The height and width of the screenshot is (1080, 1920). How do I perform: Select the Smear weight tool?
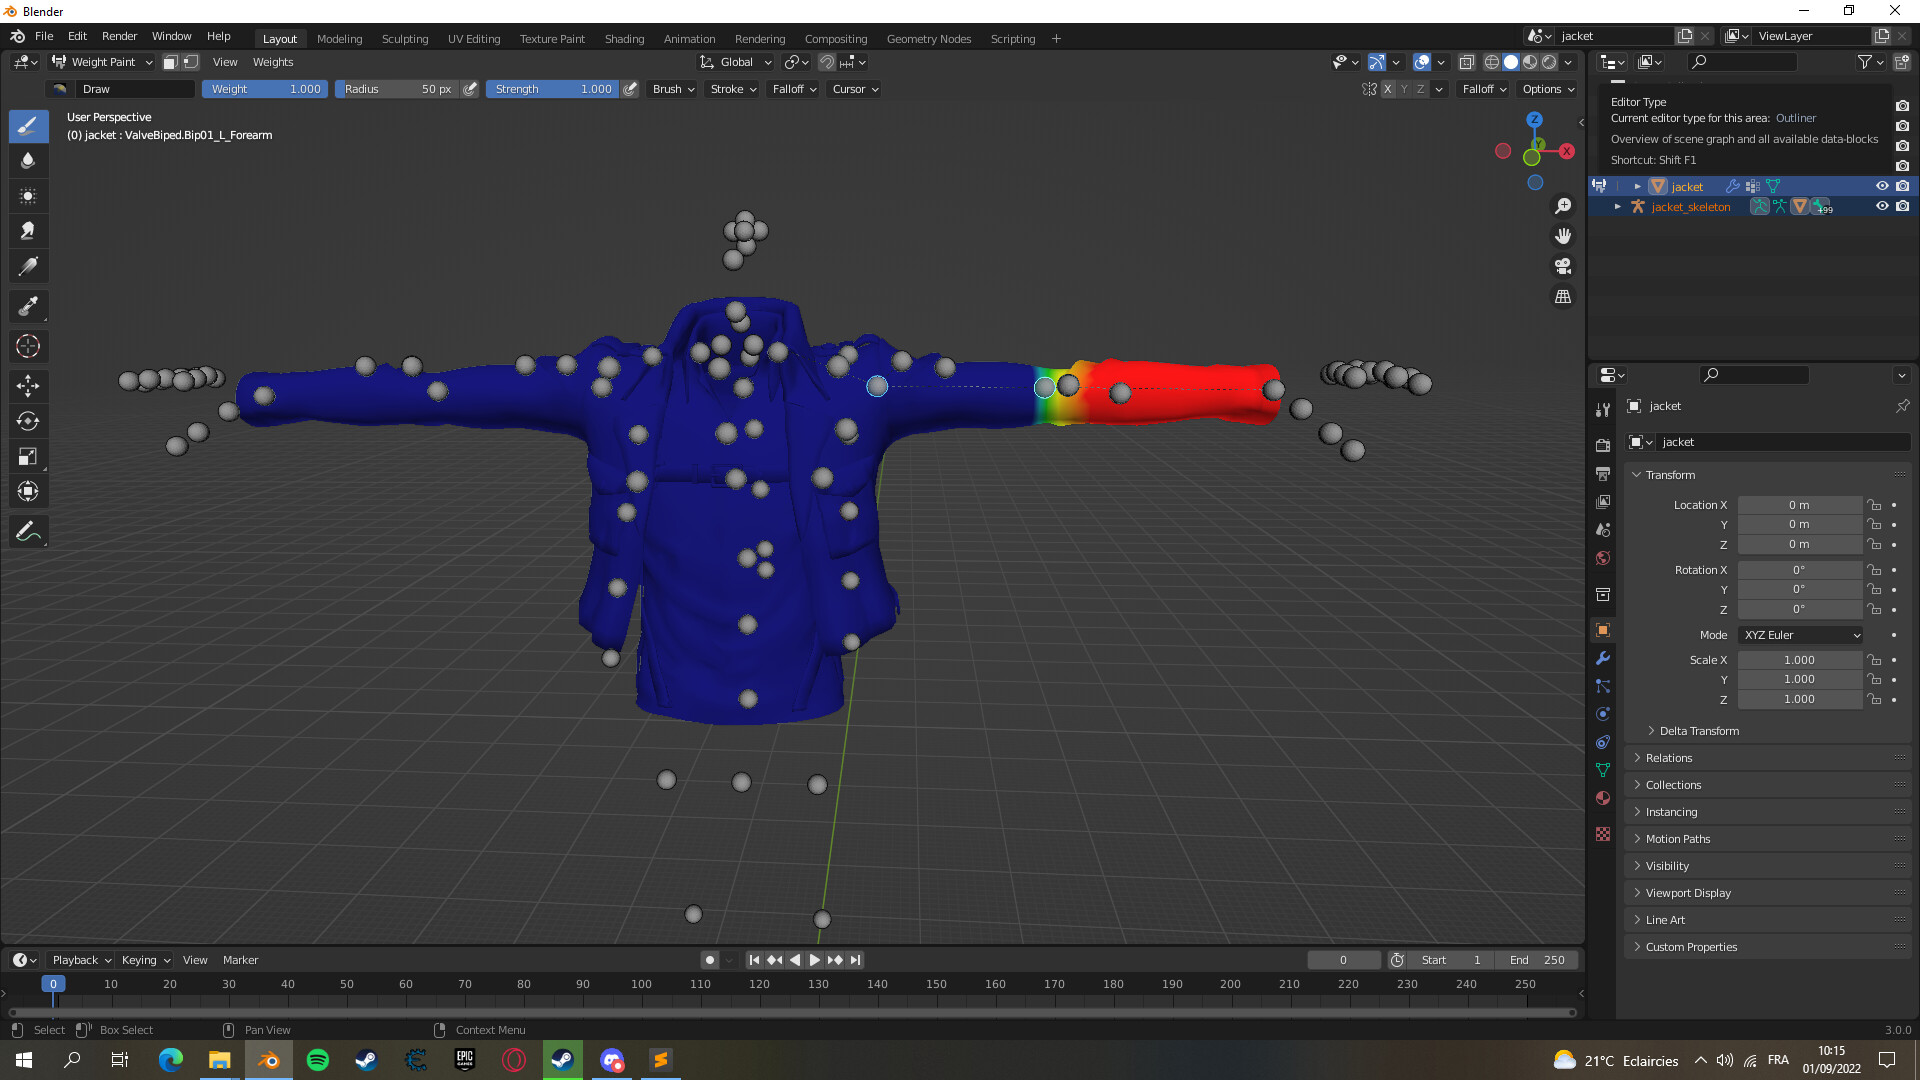pyautogui.click(x=28, y=231)
